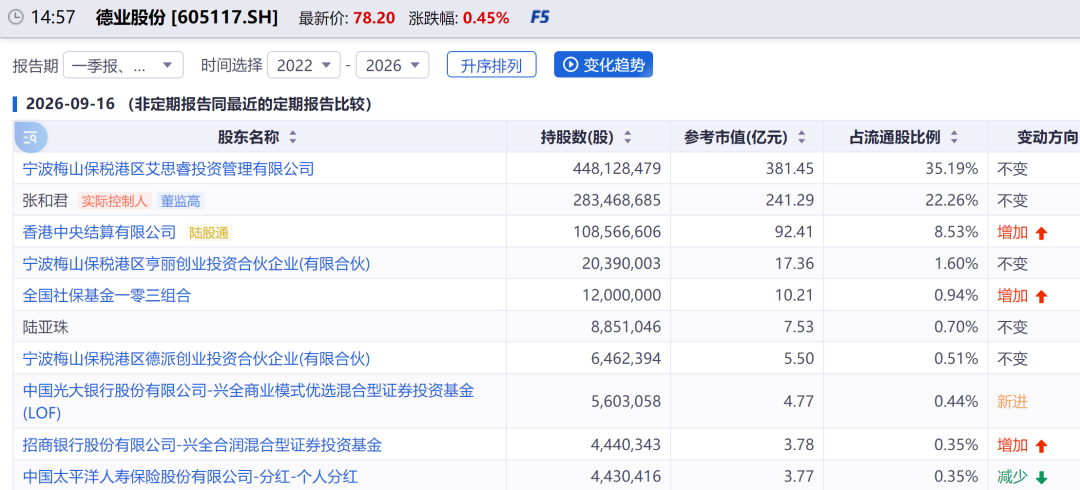Screen dimensions: 1080x490
Task: Click latest price value 78.20
Action: pos(374,18)
